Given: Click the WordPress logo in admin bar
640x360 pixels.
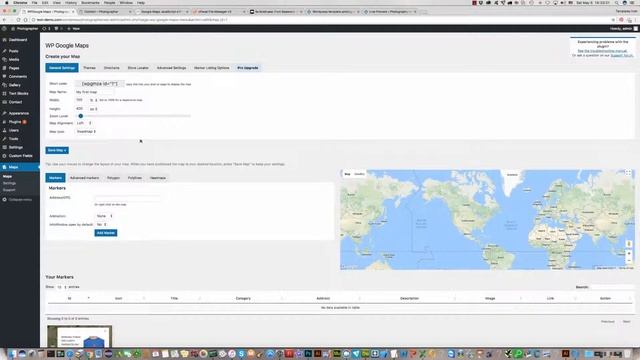Looking at the screenshot, I should click(4, 29).
